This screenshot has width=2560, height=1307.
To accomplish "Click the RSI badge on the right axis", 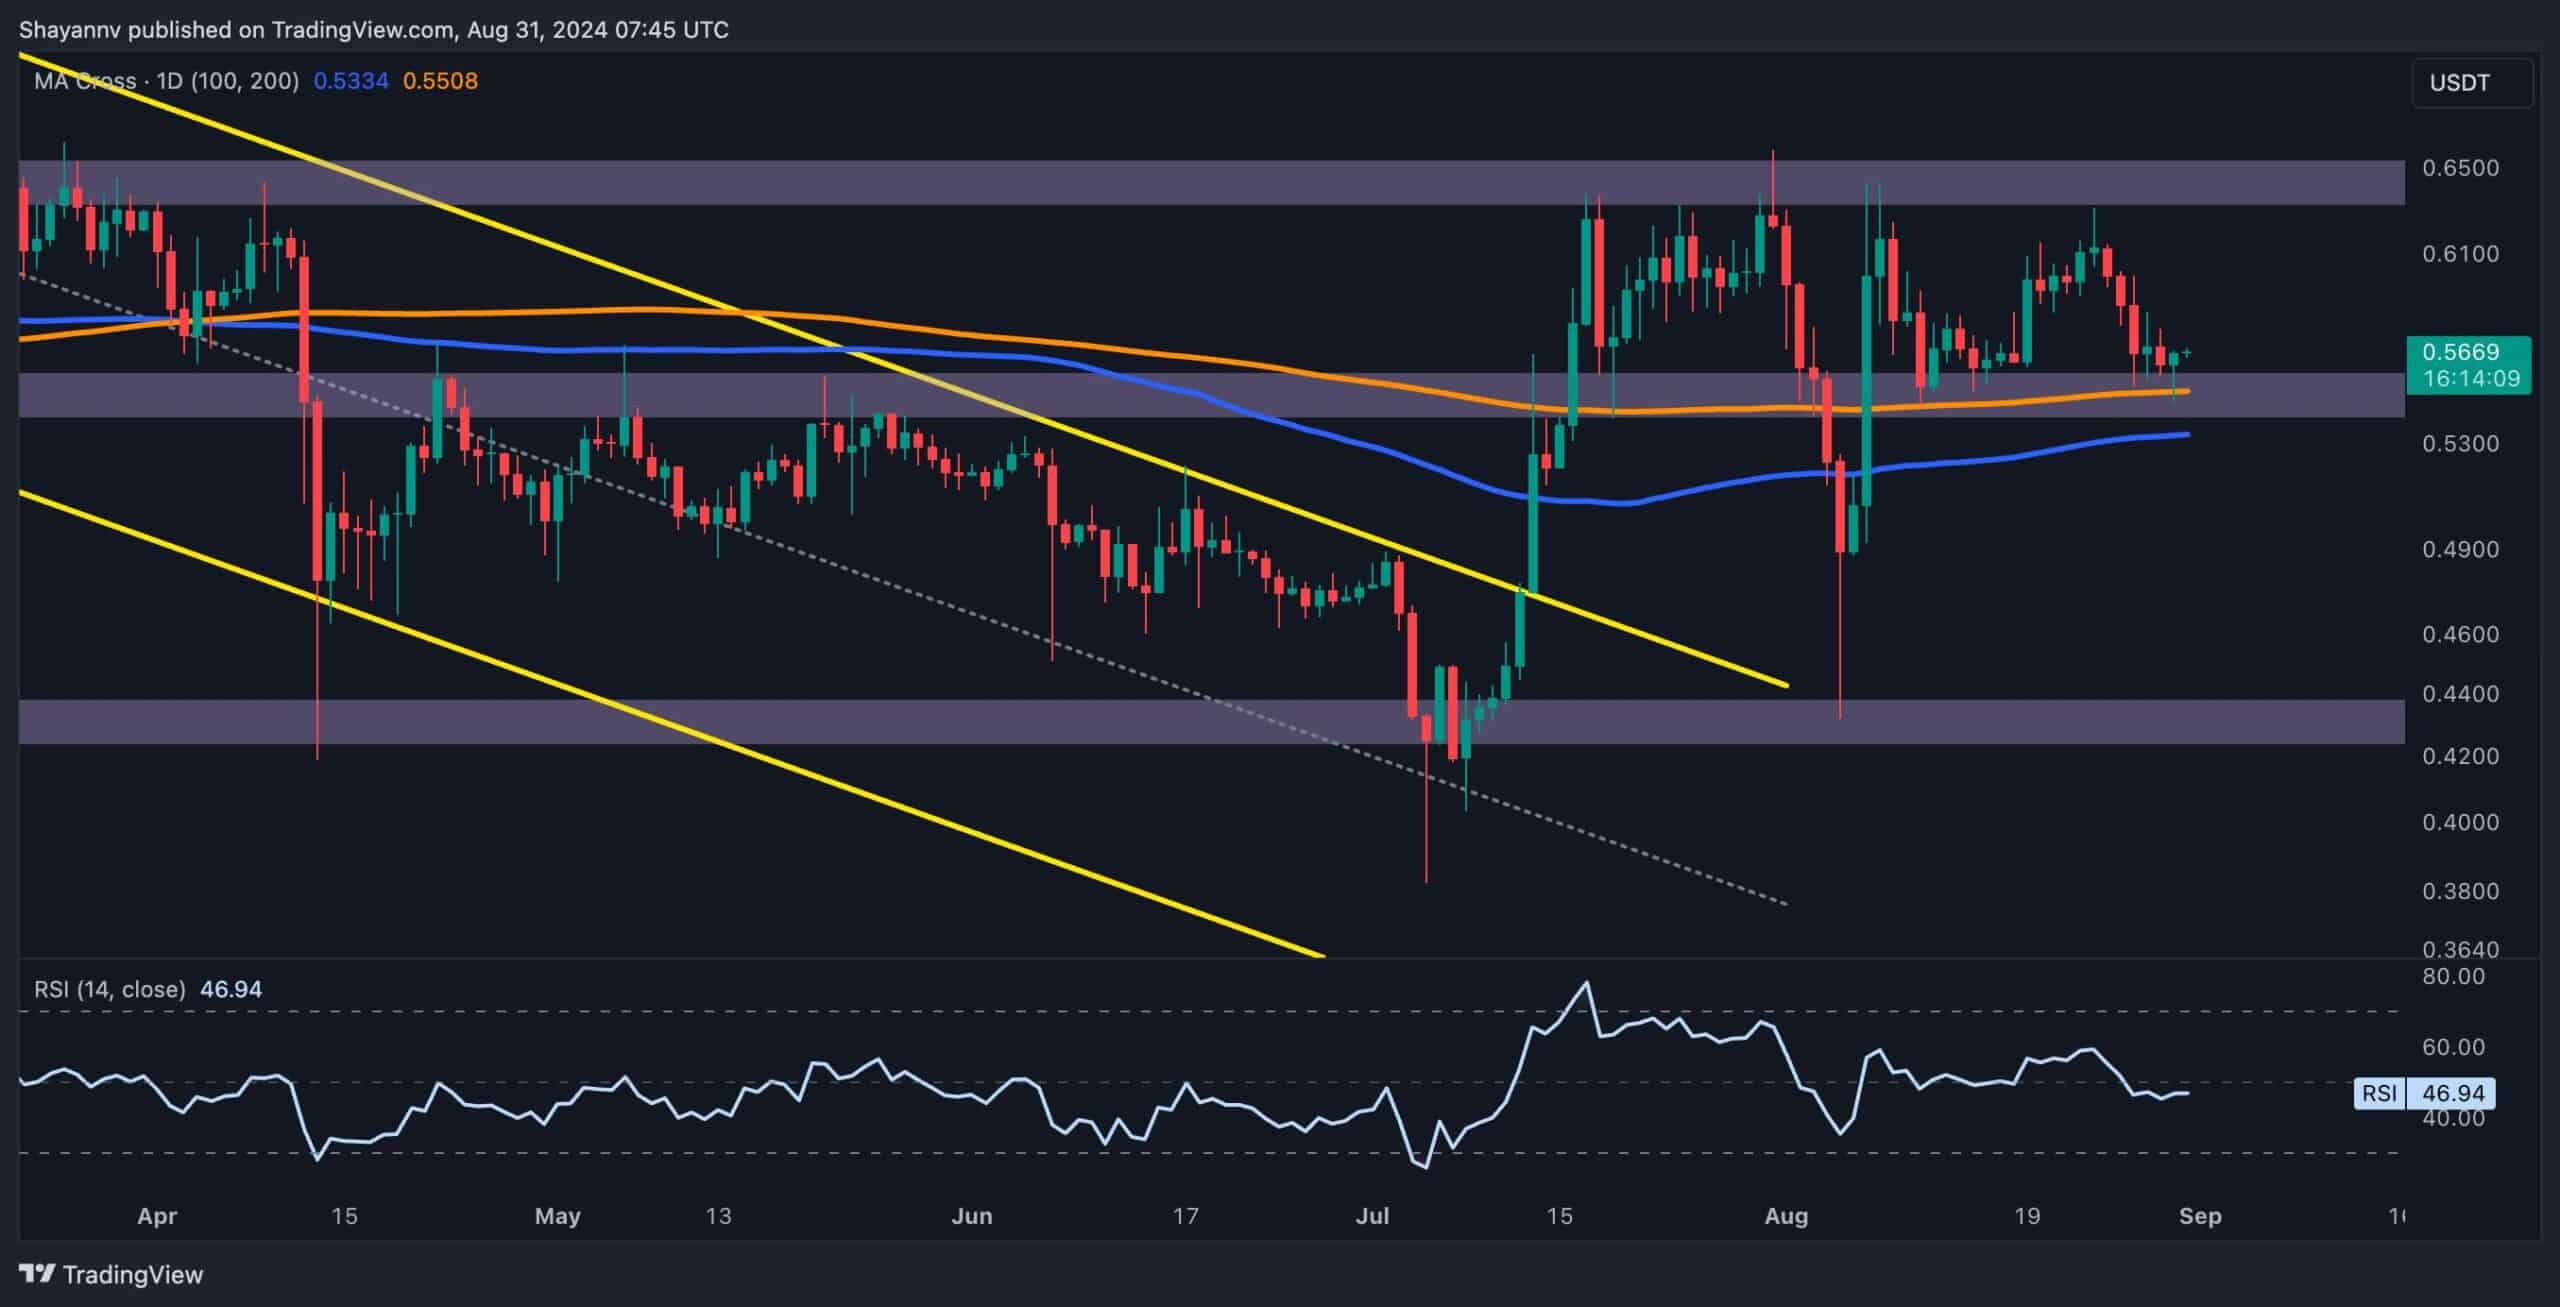I will coord(2379,1093).
